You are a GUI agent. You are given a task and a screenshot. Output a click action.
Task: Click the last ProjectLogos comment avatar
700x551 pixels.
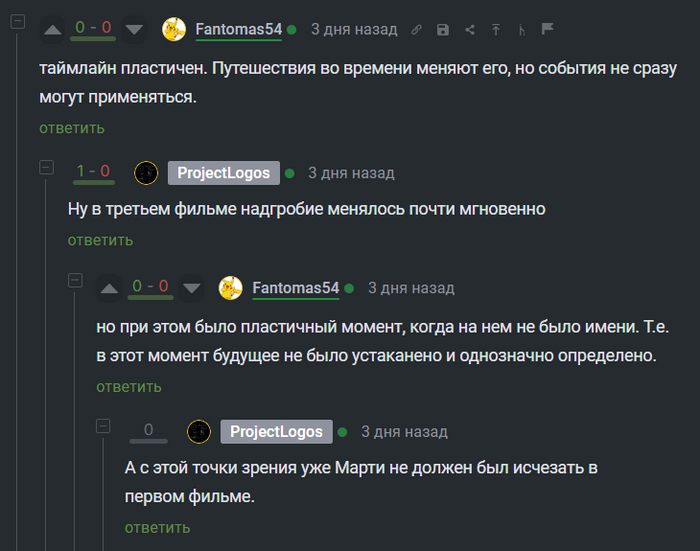click(199, 431)
